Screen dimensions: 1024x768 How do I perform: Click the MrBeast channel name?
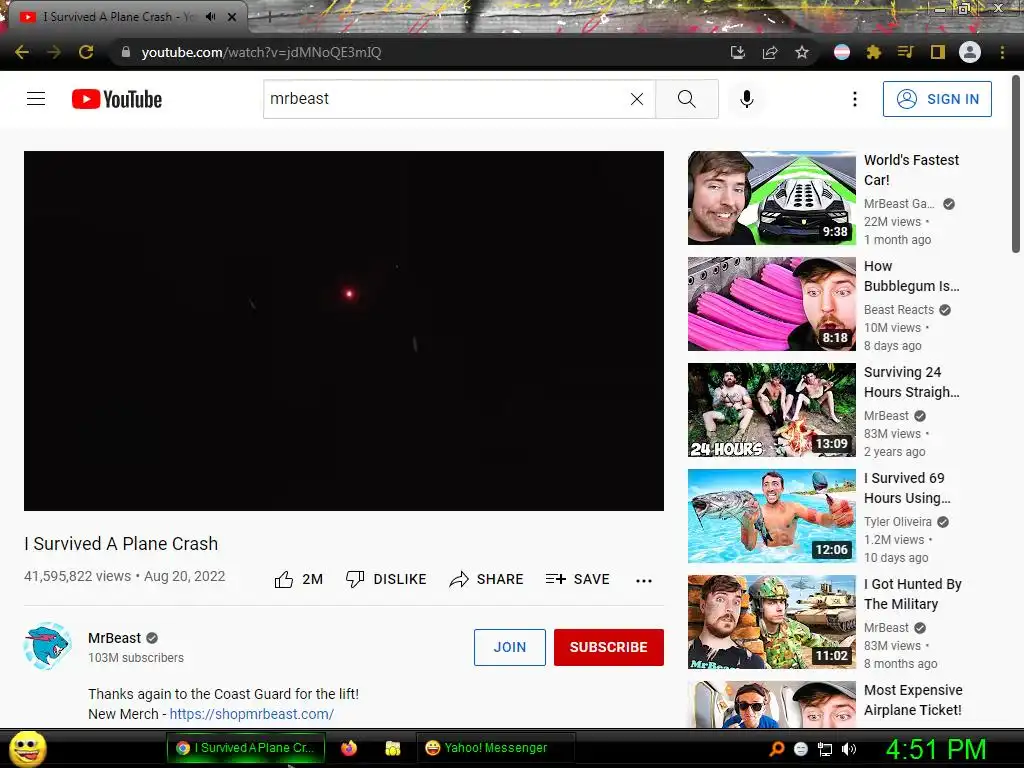[114, 638]
